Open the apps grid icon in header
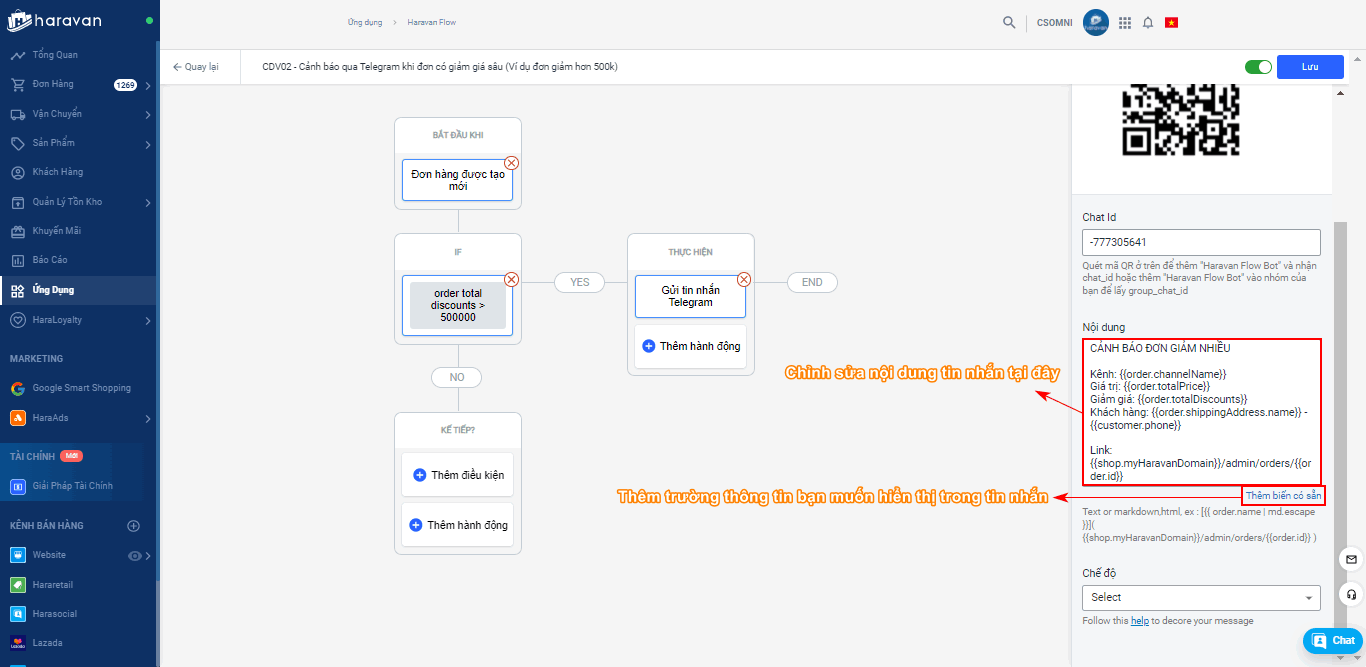This screenshot has height=667, width=1366. [x=1125, y=22]
